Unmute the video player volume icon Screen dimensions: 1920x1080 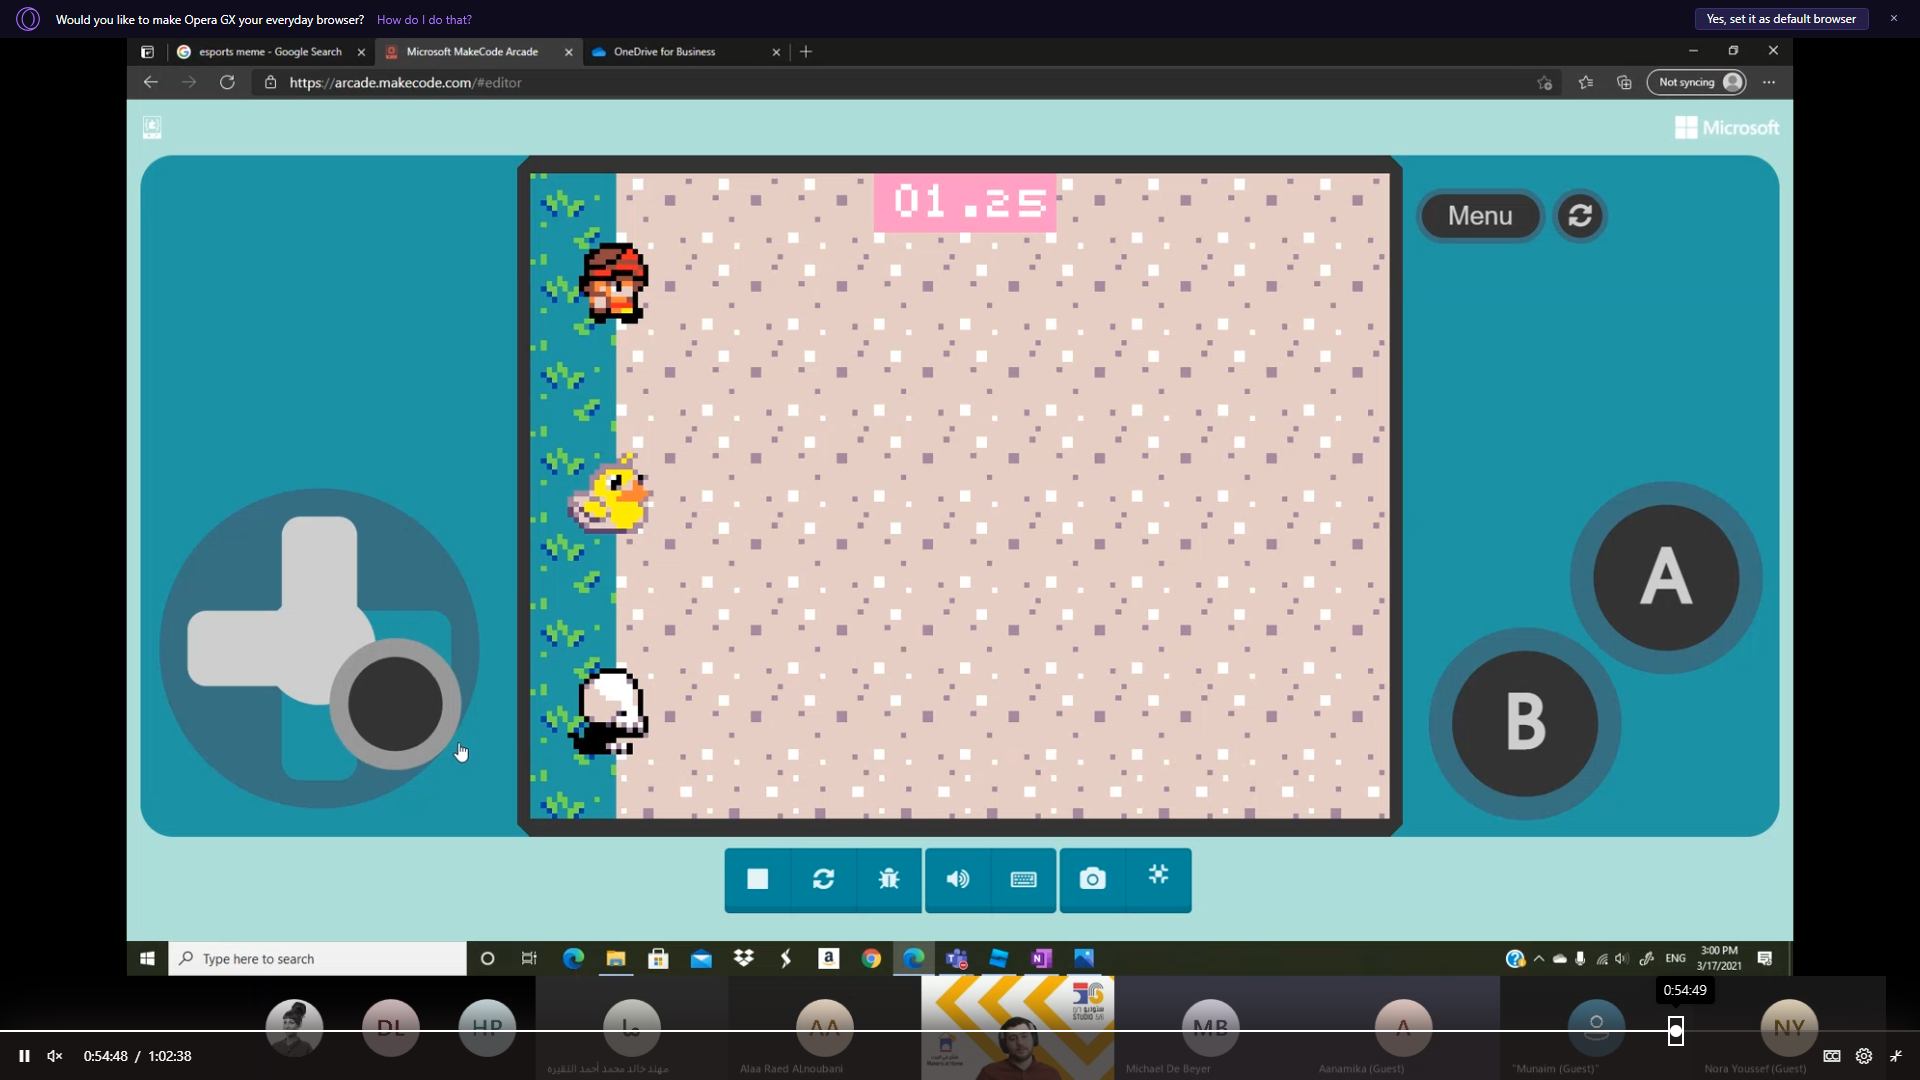pyautogui.click(x=55, y=1056)
